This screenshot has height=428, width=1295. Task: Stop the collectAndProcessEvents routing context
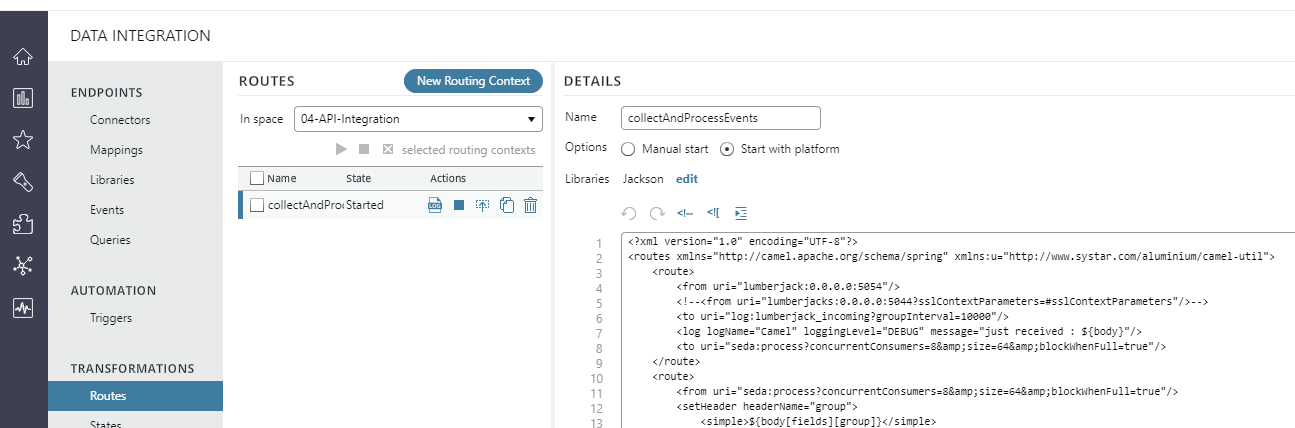click(459, 205)
